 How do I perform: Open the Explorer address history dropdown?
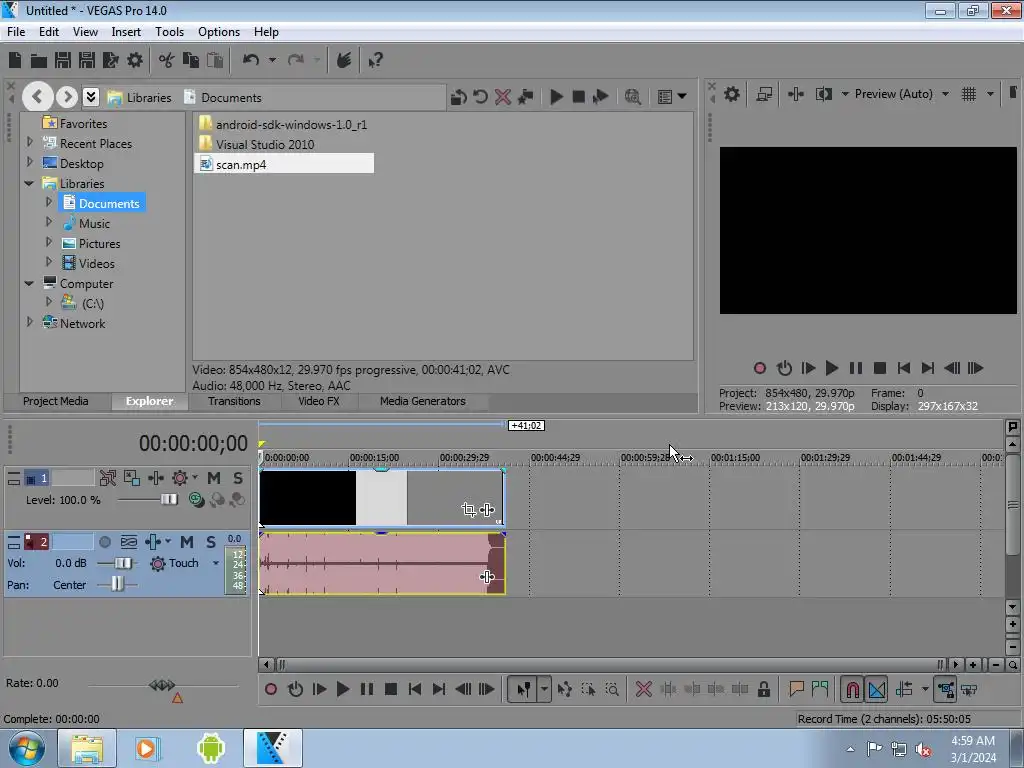coord(91,97)
